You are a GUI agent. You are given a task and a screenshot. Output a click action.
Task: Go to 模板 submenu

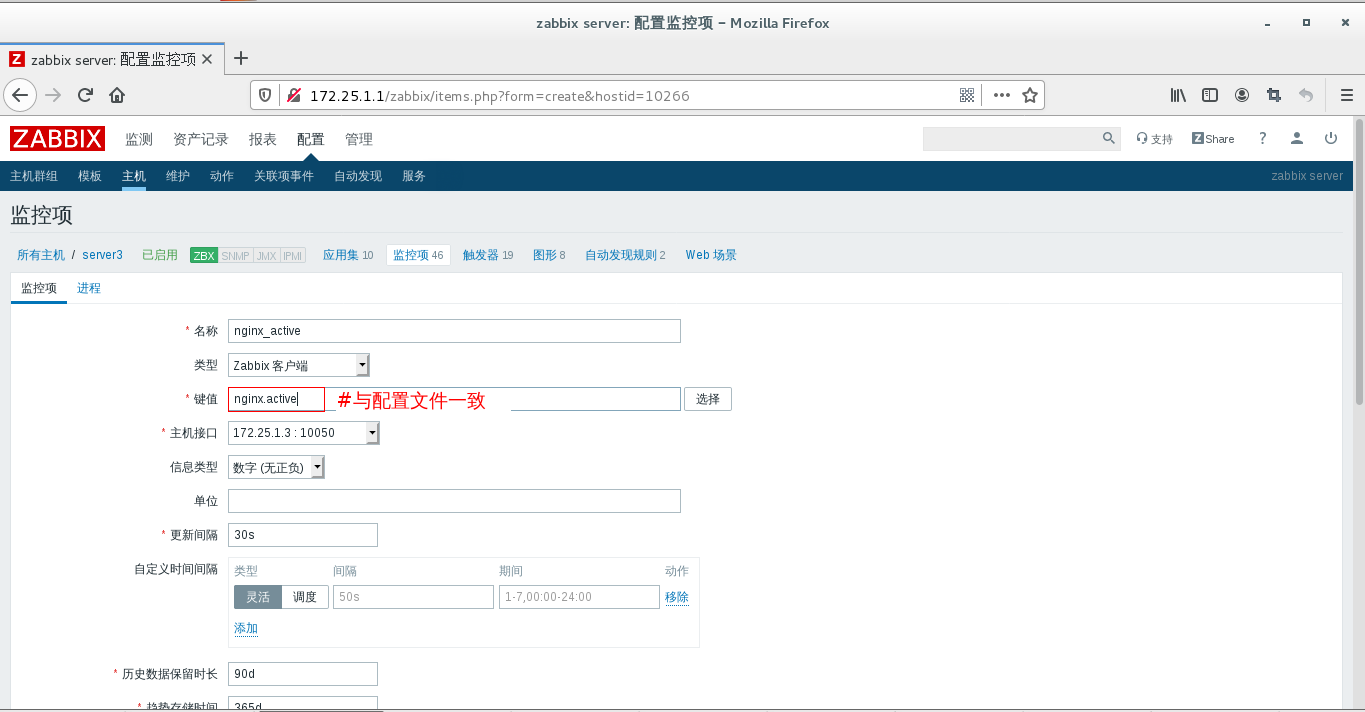point(90,176)
